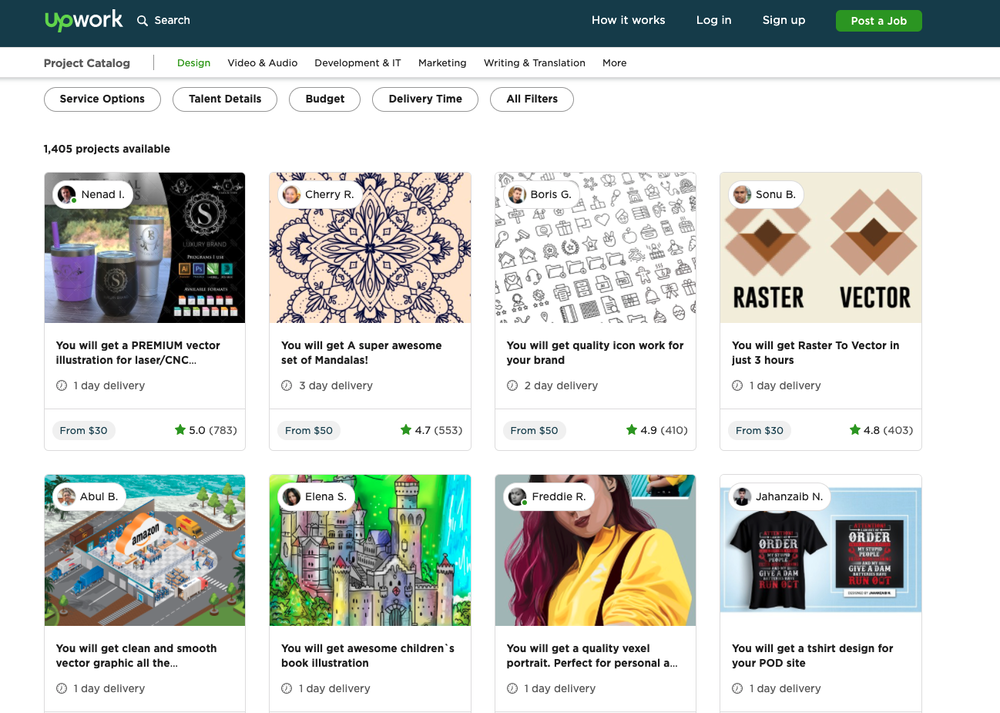The image size is (1000, 713).
Task: Click Abul B.'s profile avatar
Action: [x=67, y=497]
